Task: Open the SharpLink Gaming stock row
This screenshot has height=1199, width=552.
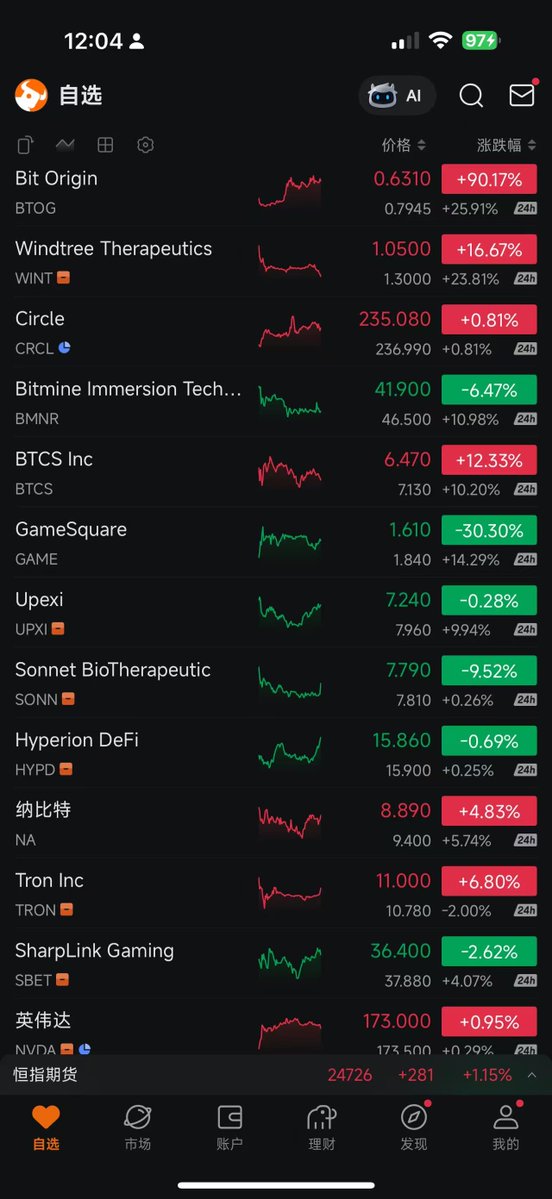Action: [x=276, y=963]
